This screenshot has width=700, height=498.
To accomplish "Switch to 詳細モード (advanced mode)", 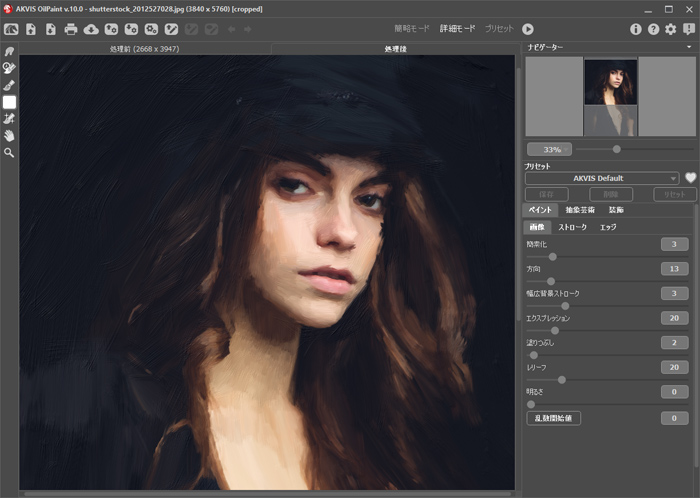I will 456,30.
